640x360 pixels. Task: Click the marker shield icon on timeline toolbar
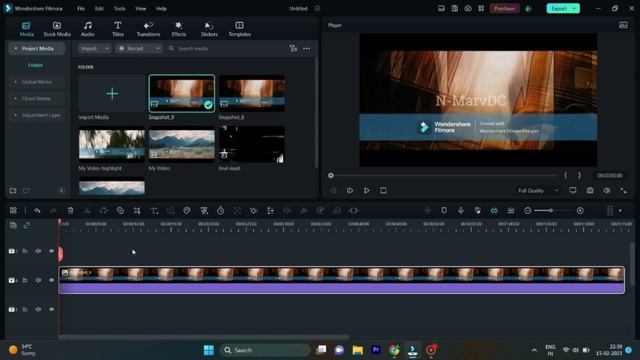(444, 211)
